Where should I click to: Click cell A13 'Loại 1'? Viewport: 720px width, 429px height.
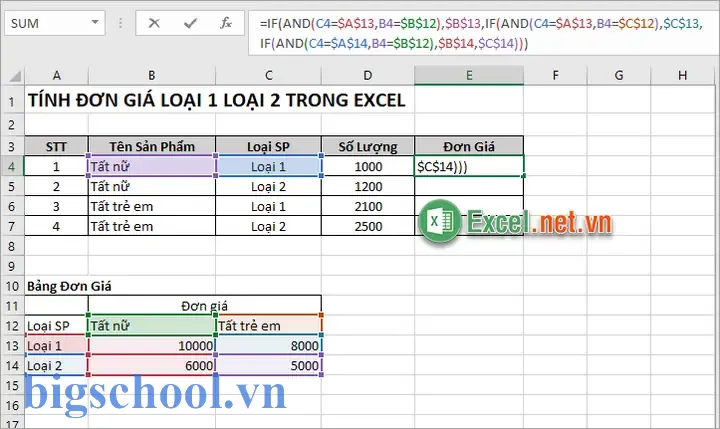click(x=56, y=345)
